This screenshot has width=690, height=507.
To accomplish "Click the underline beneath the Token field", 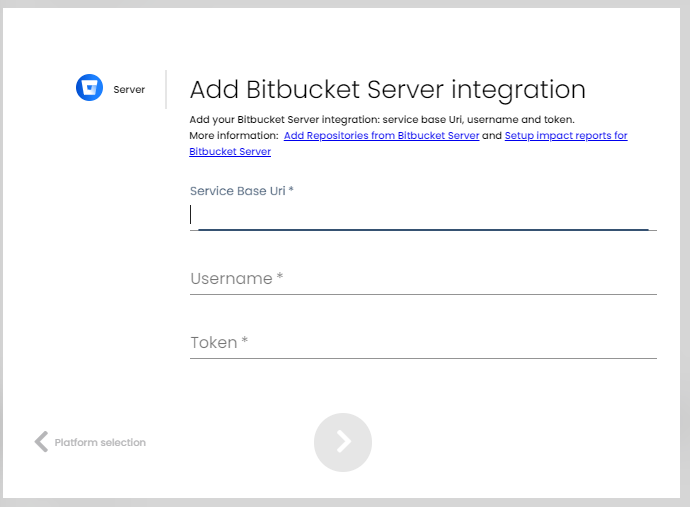I will click(422, 357).
